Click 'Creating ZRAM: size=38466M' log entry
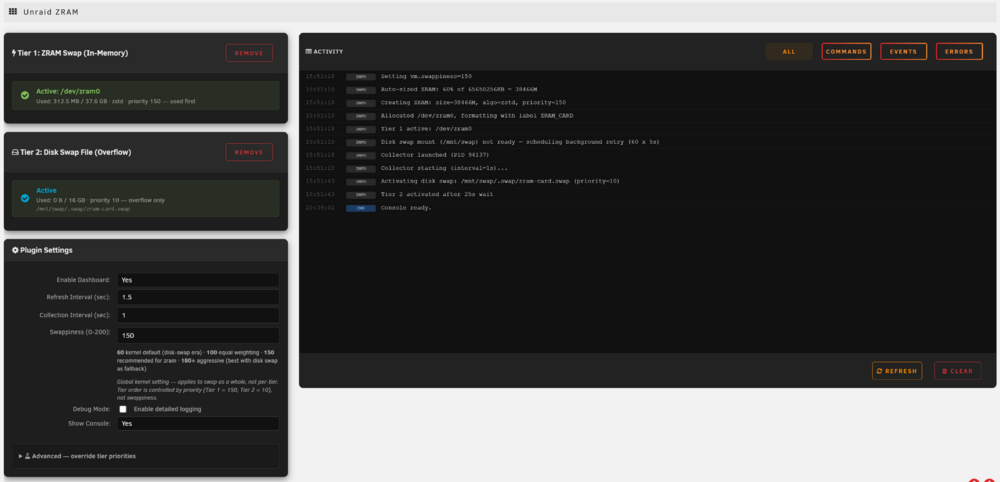The width and height of the screenshot is (1000, 482). (473, 103)
